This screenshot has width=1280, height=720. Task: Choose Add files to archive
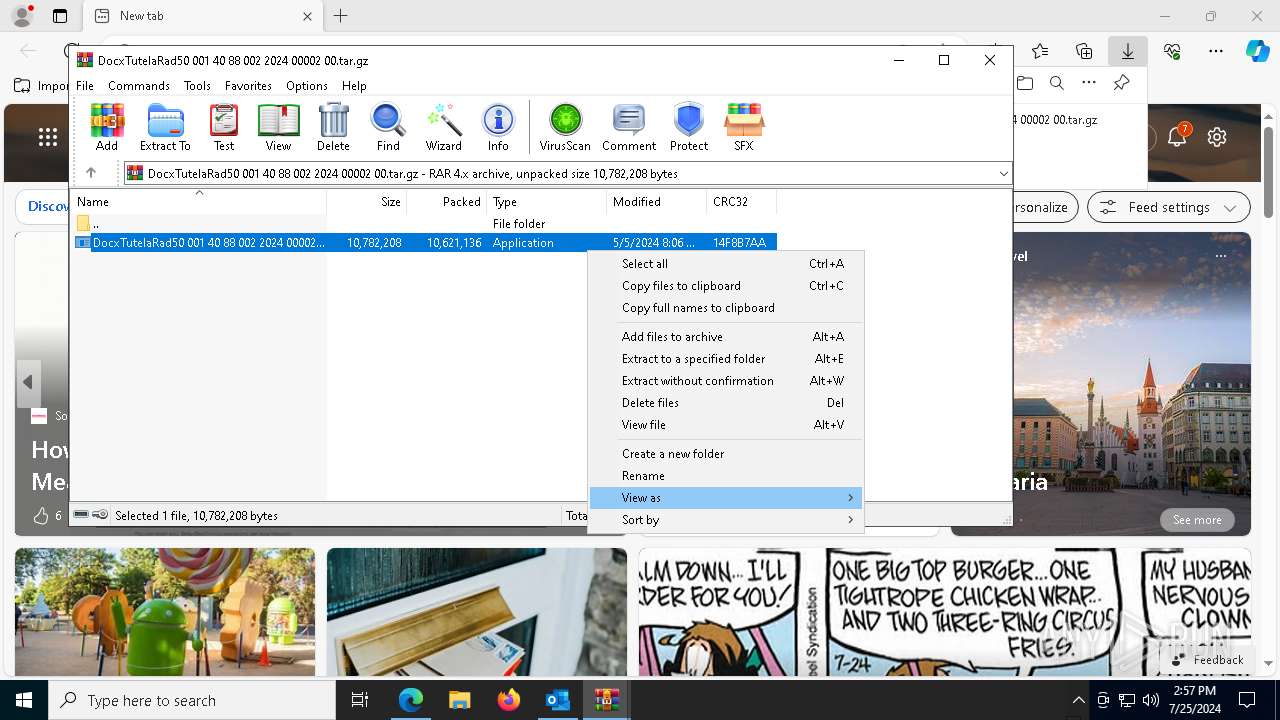pos(726,337)
